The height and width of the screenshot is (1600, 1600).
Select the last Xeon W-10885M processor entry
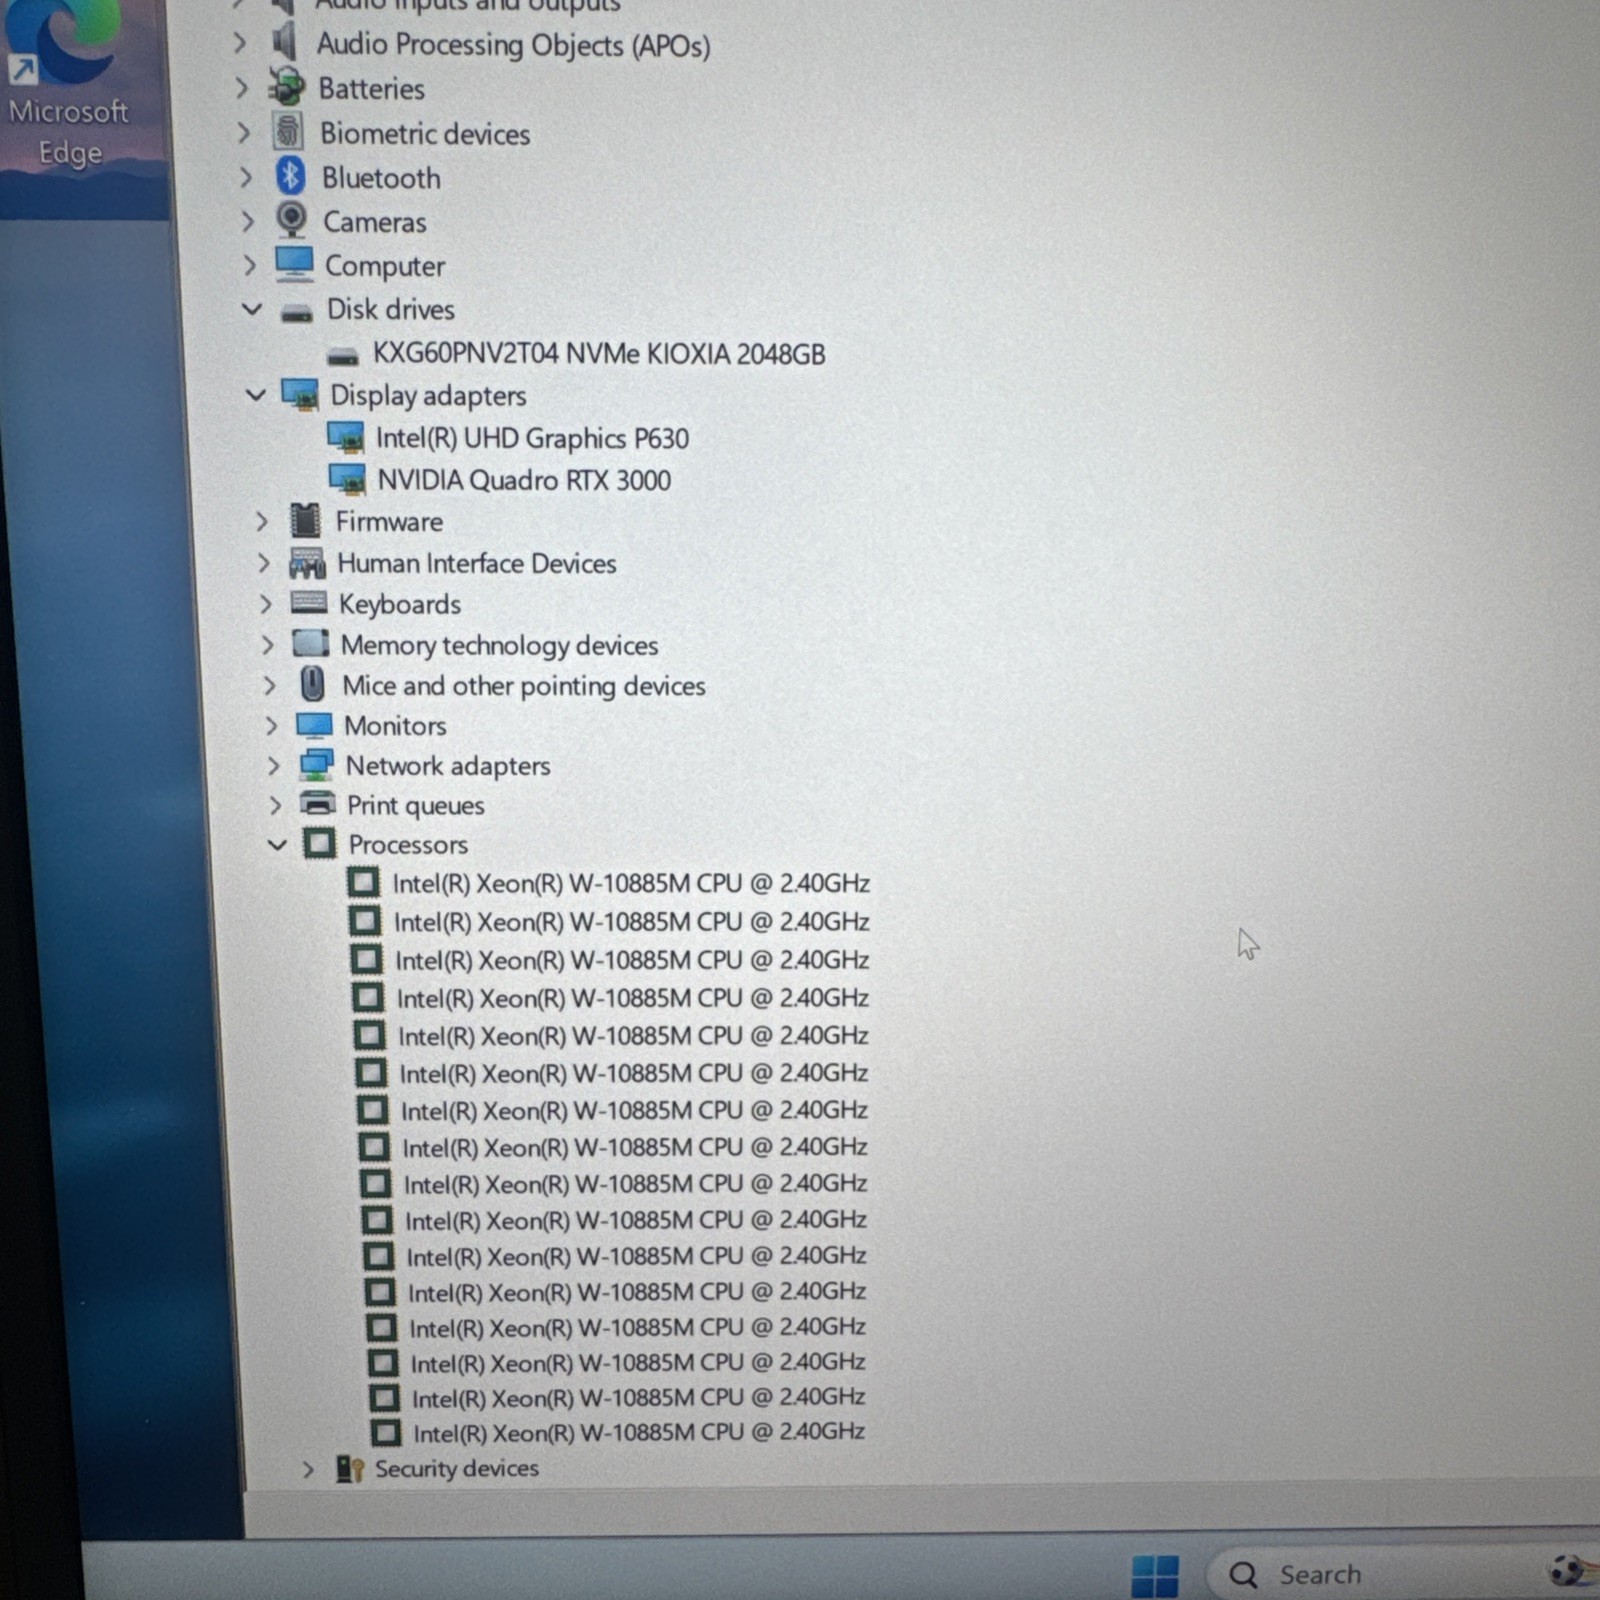pos(639,1432)
